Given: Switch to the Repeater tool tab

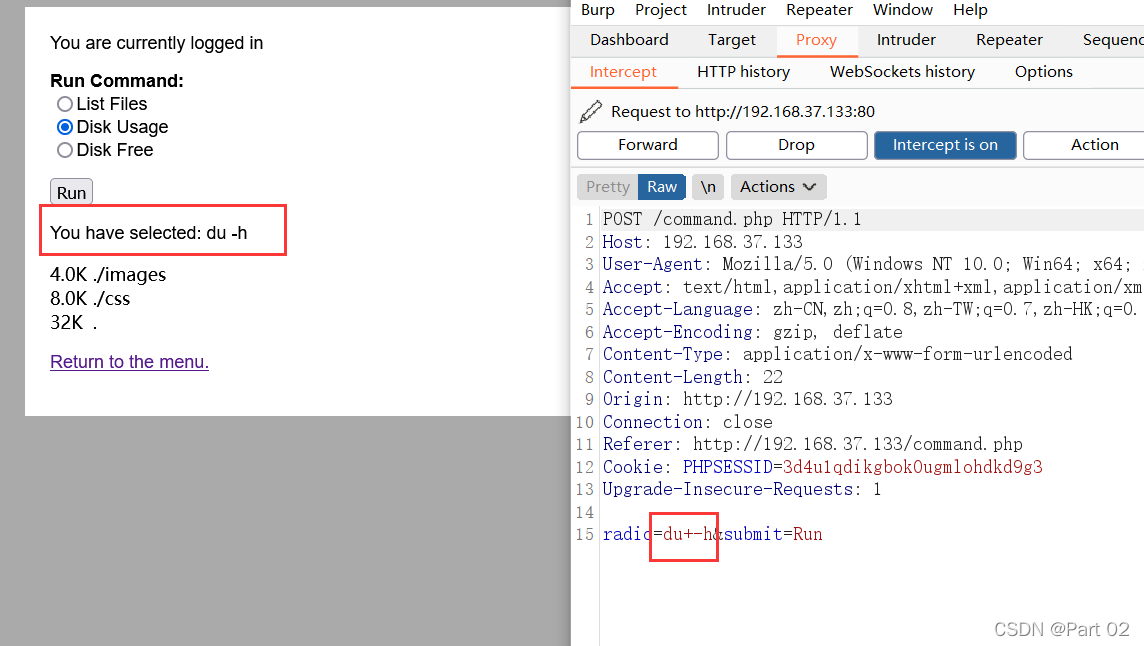Looking at the screenshot, I should click(1009, 40).
